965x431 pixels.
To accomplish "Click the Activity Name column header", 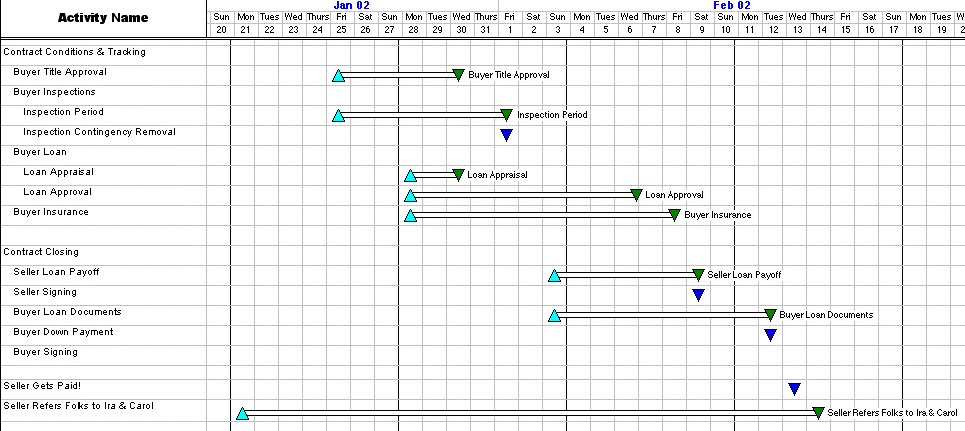I will coord(103,18).
